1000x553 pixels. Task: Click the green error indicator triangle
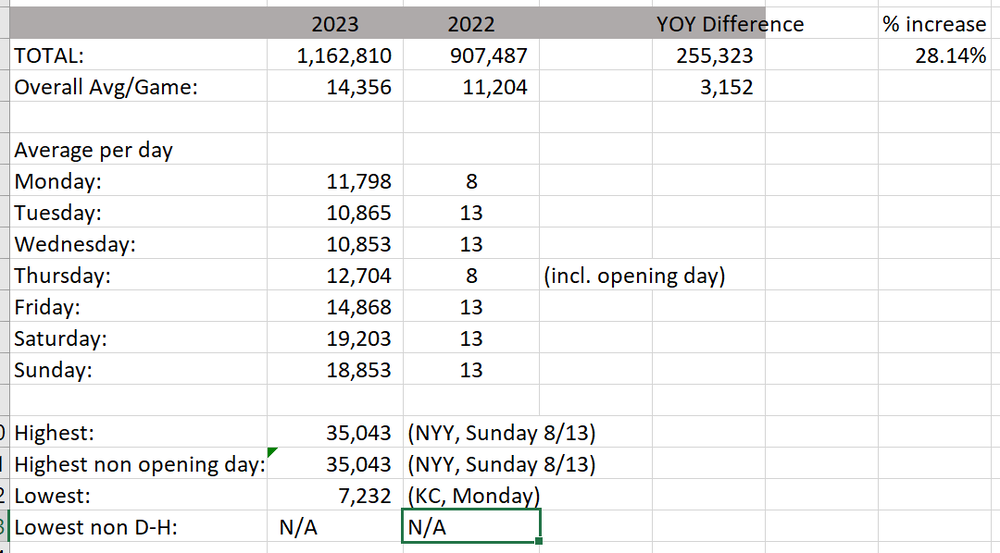[272, 452]
